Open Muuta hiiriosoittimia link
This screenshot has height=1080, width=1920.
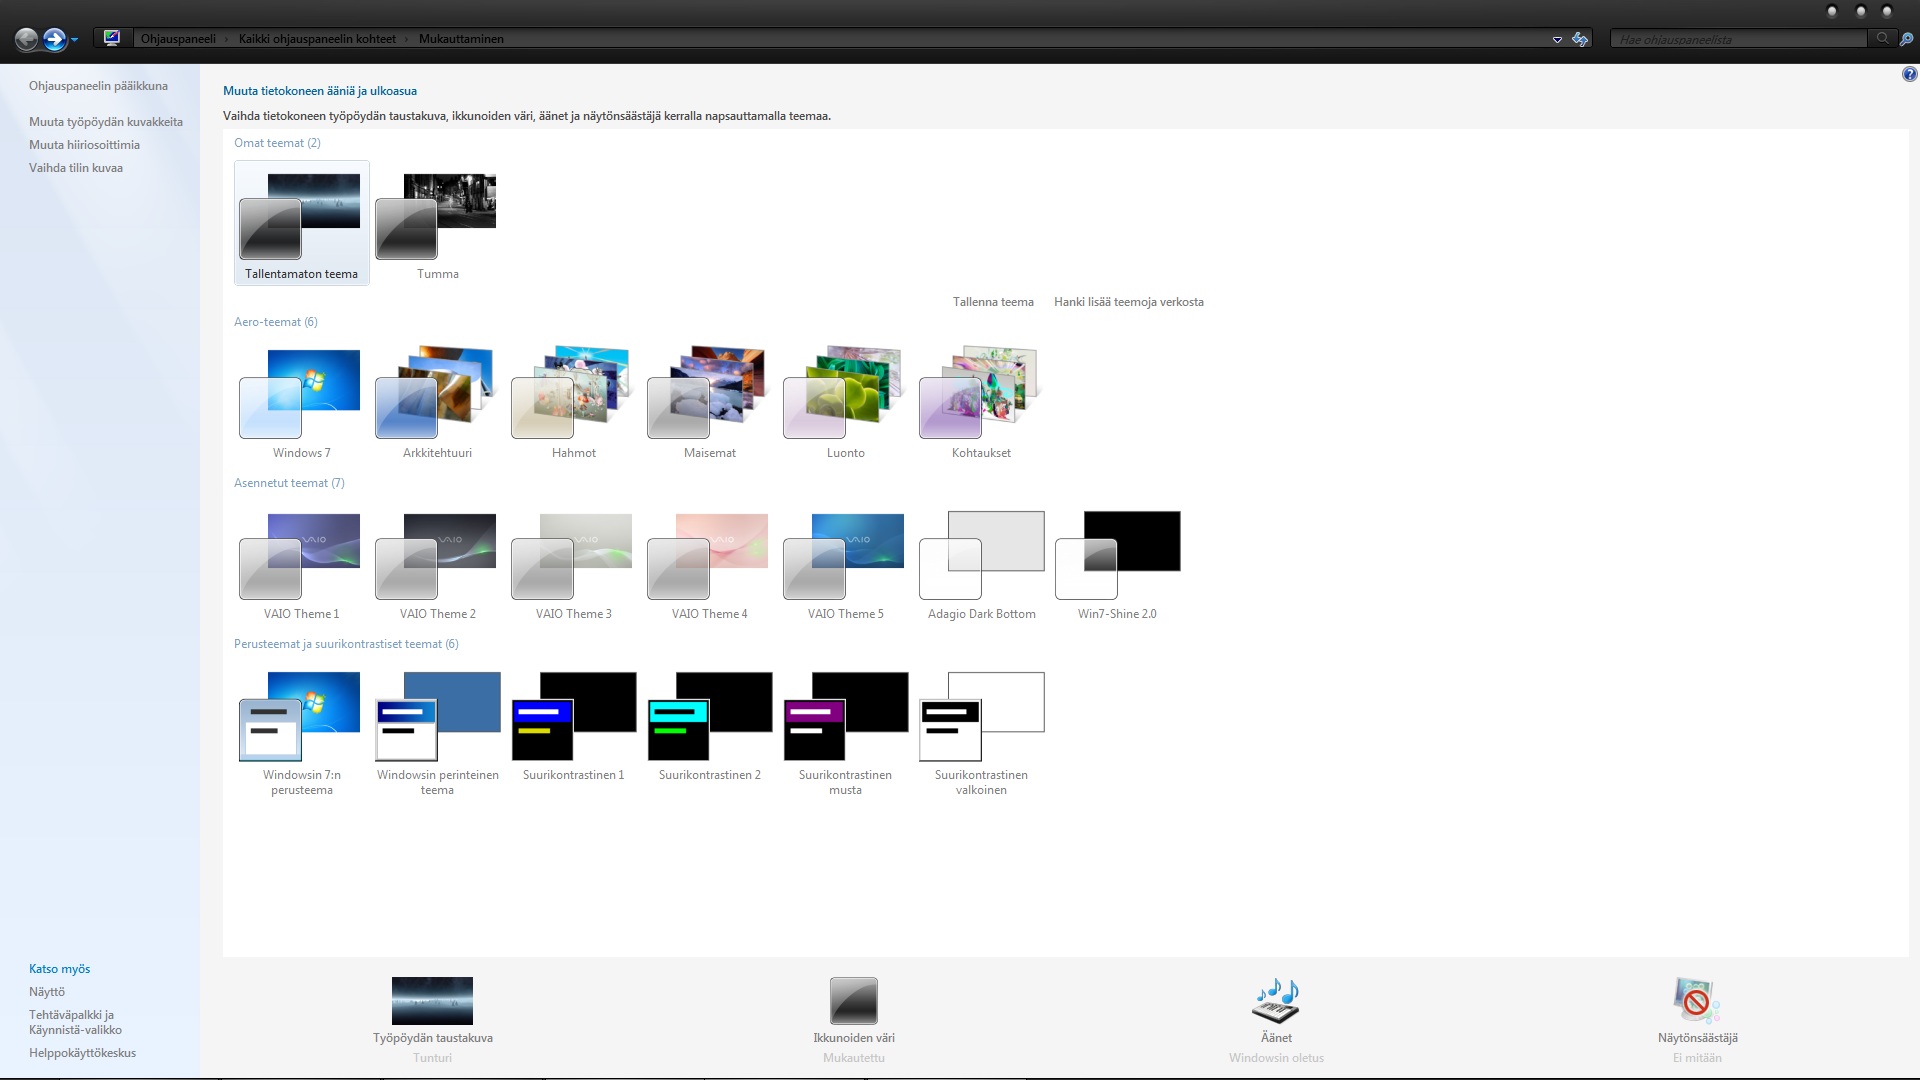[84, 145]
